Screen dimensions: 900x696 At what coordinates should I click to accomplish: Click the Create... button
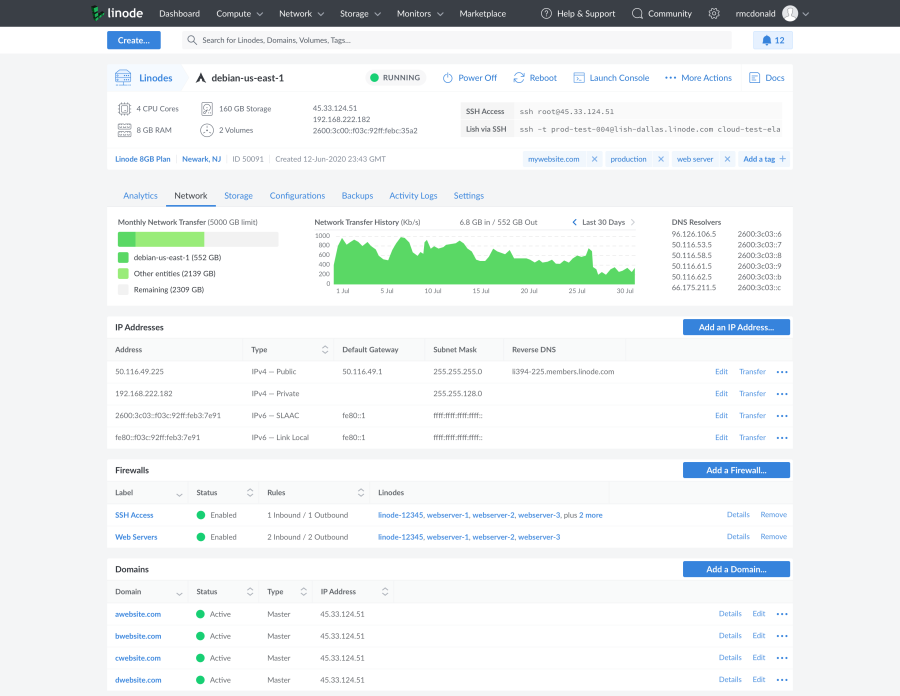pos(134,40)
